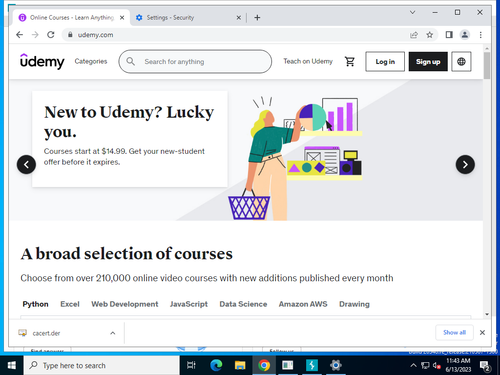Viewport: 500px width, 375px height.
Task: Click the Log in button
Action: 385,61
